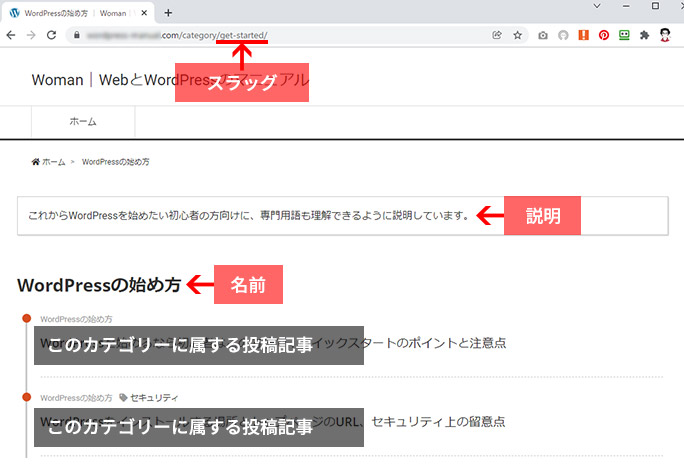Screen dimensions: 684x465
Task: Click the orange exclamation extension icon
Action: (584, 35)
